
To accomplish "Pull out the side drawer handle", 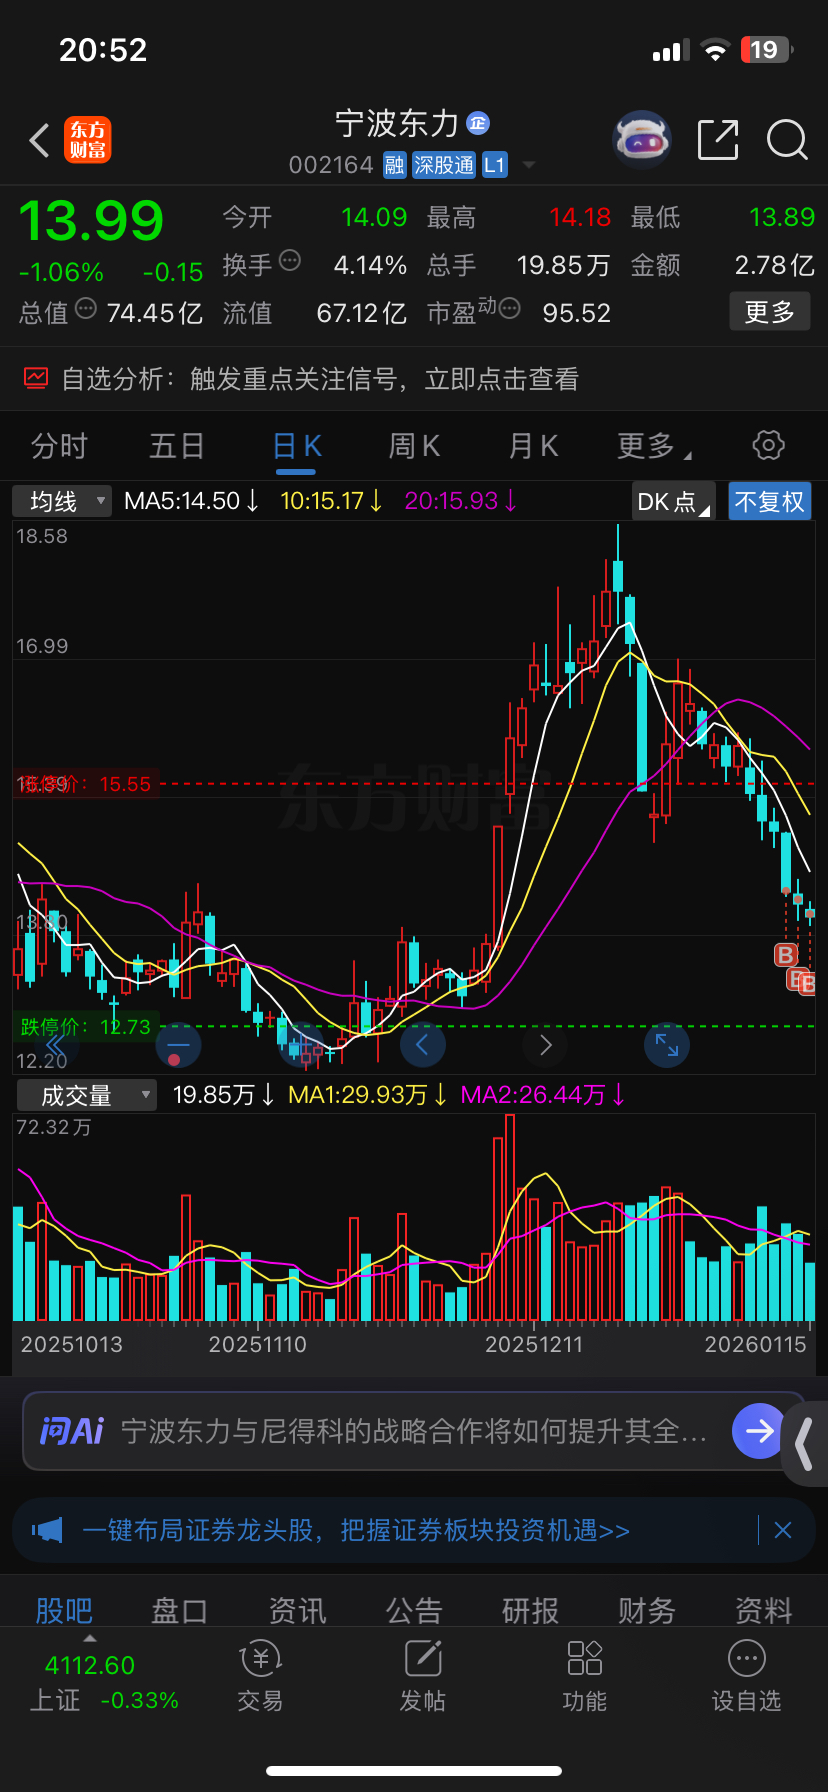I will [806, 1443].
